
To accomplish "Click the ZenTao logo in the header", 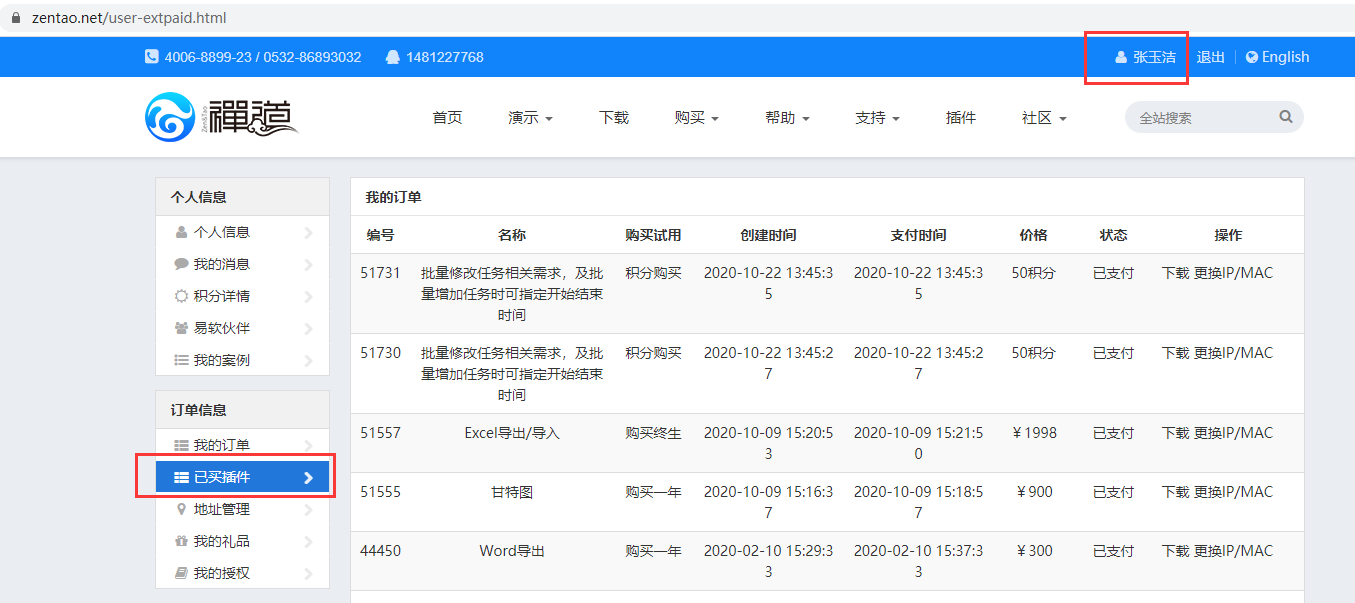I will tap(221, 117).
